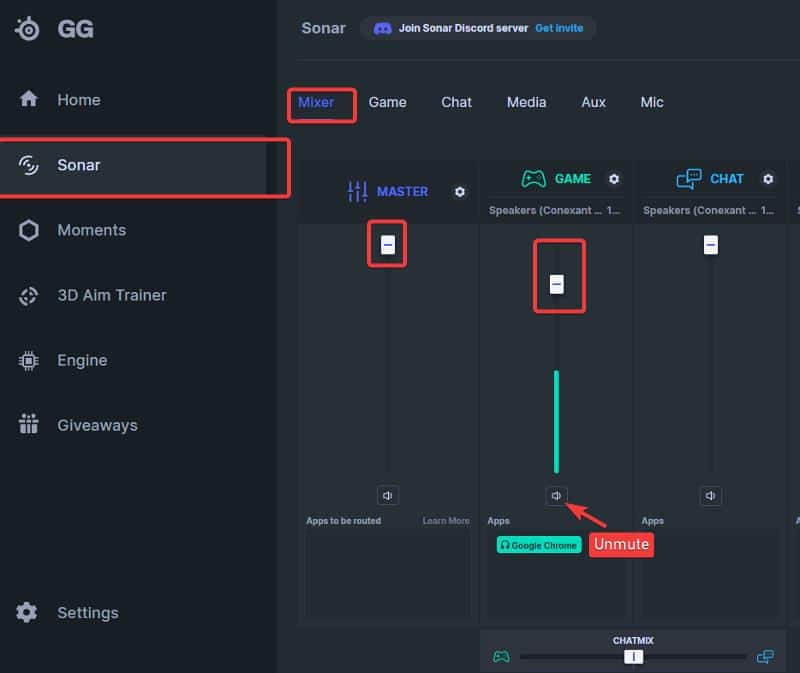This screenshot has height=673, width=800.
Task: Click the Game volume slider handle
Action: coord(557,284)
